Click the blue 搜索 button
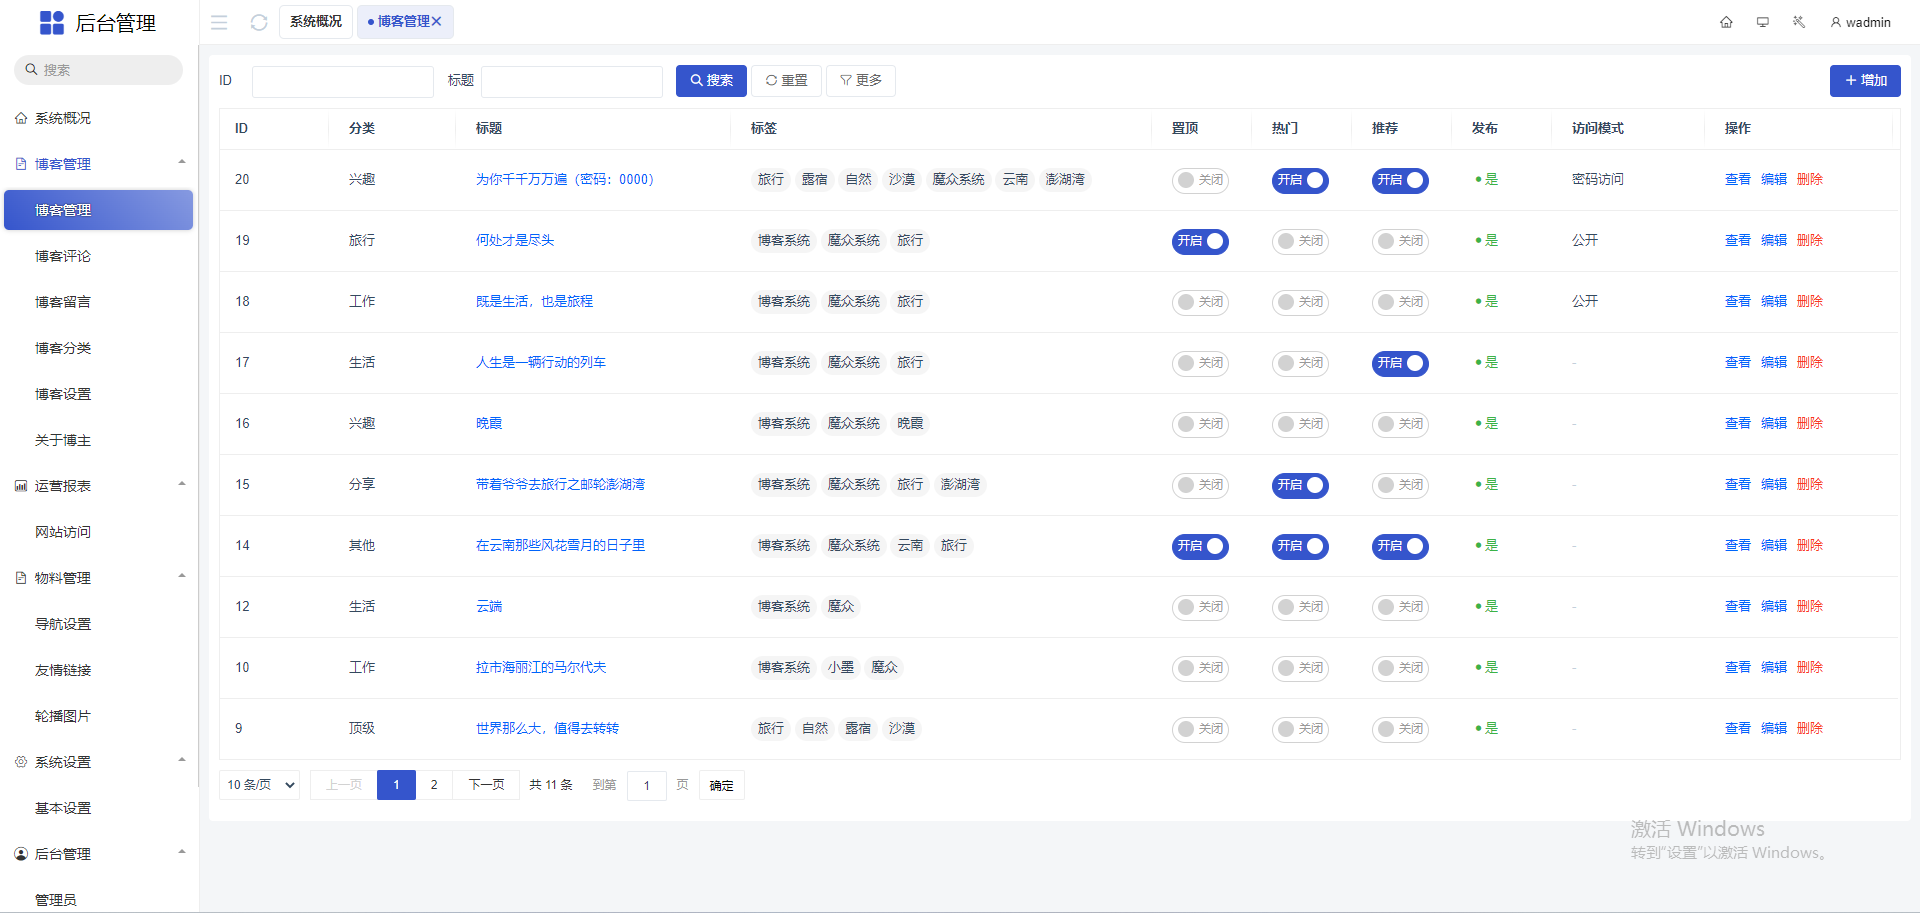 click(711, 81)
